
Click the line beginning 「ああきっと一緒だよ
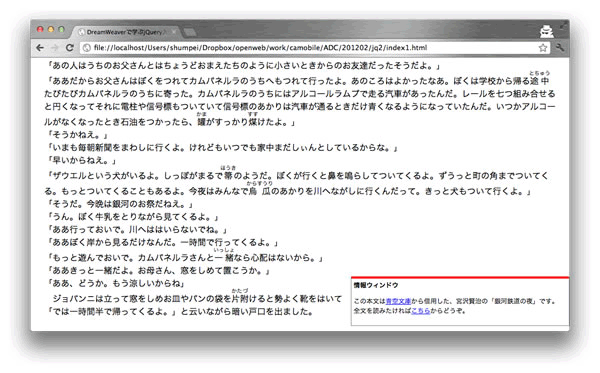pos(158,270)
